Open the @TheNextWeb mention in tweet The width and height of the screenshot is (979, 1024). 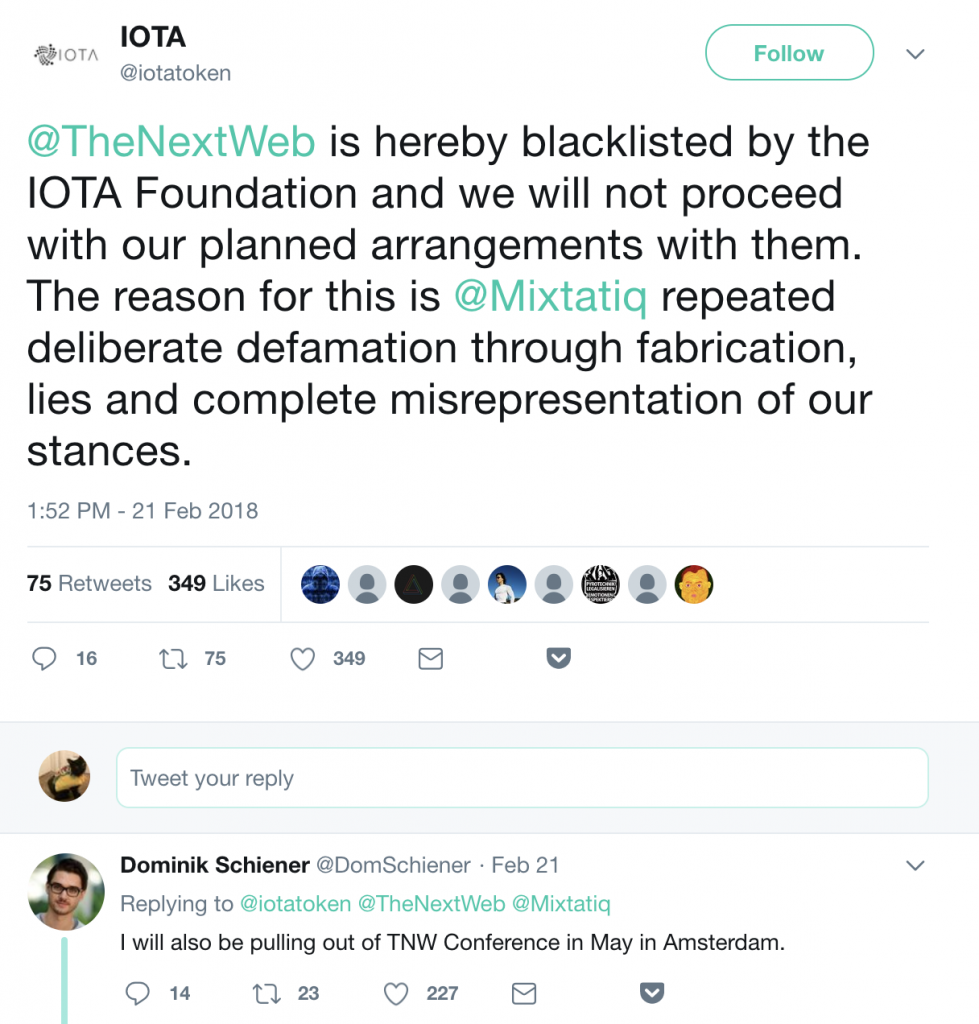[171, 143]
